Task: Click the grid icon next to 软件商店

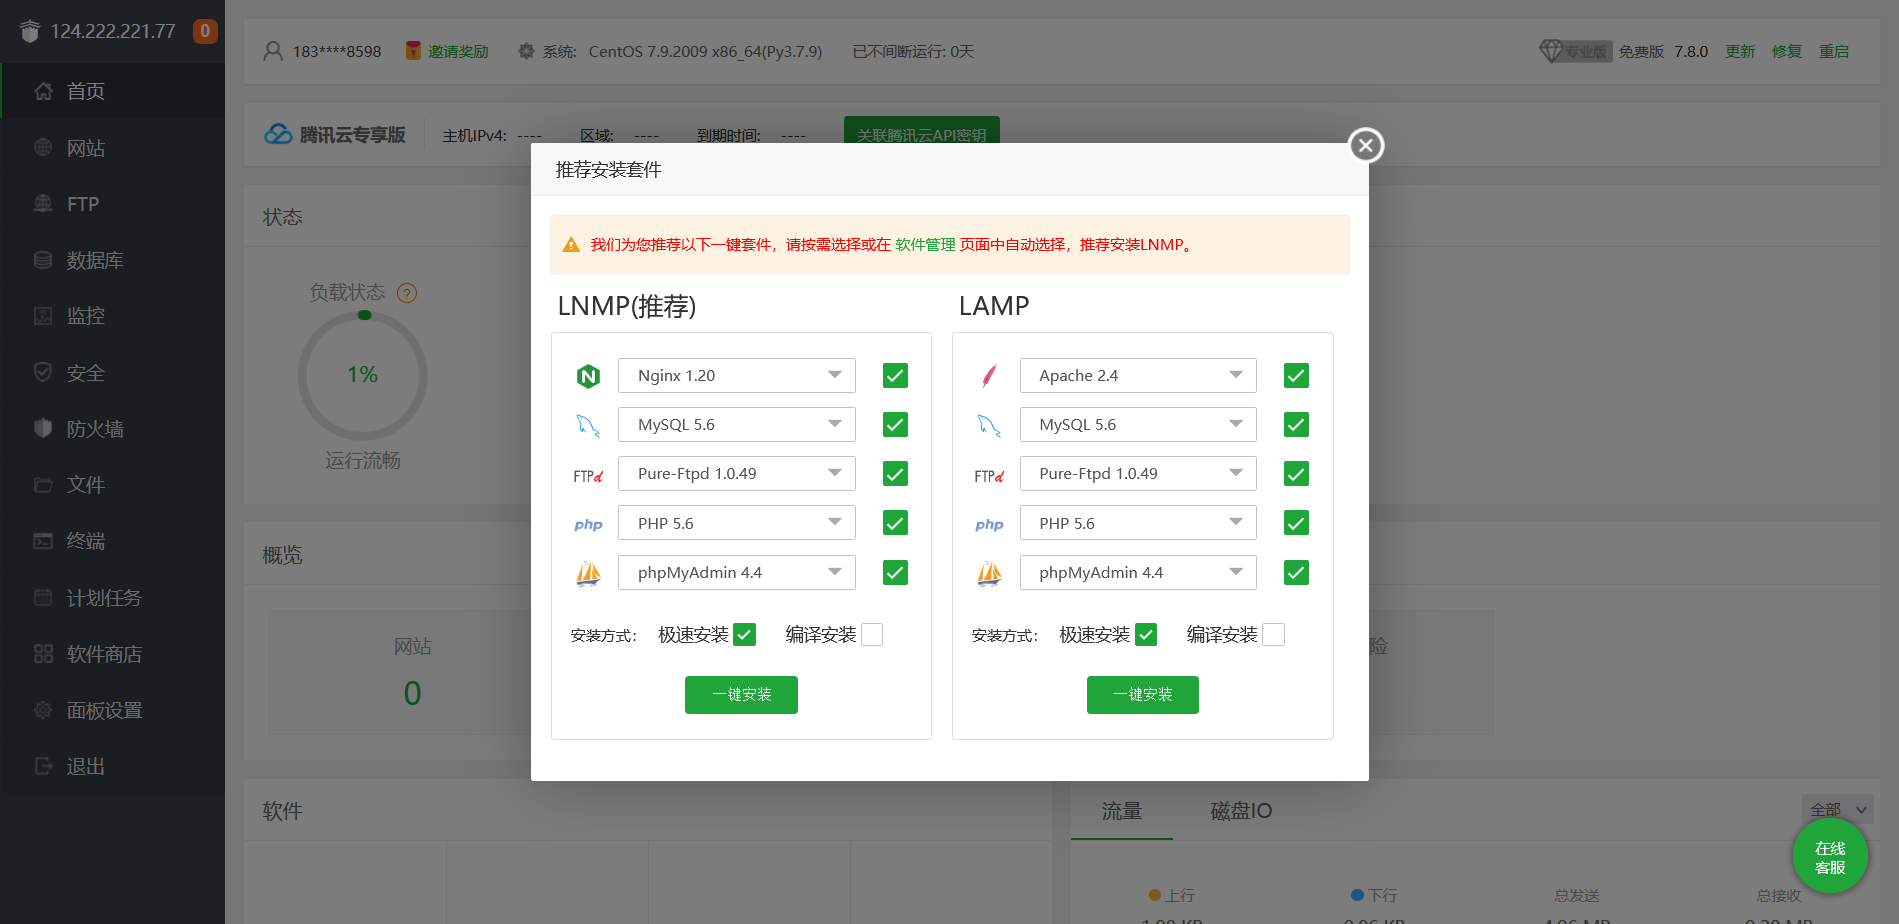Action: 43,654
